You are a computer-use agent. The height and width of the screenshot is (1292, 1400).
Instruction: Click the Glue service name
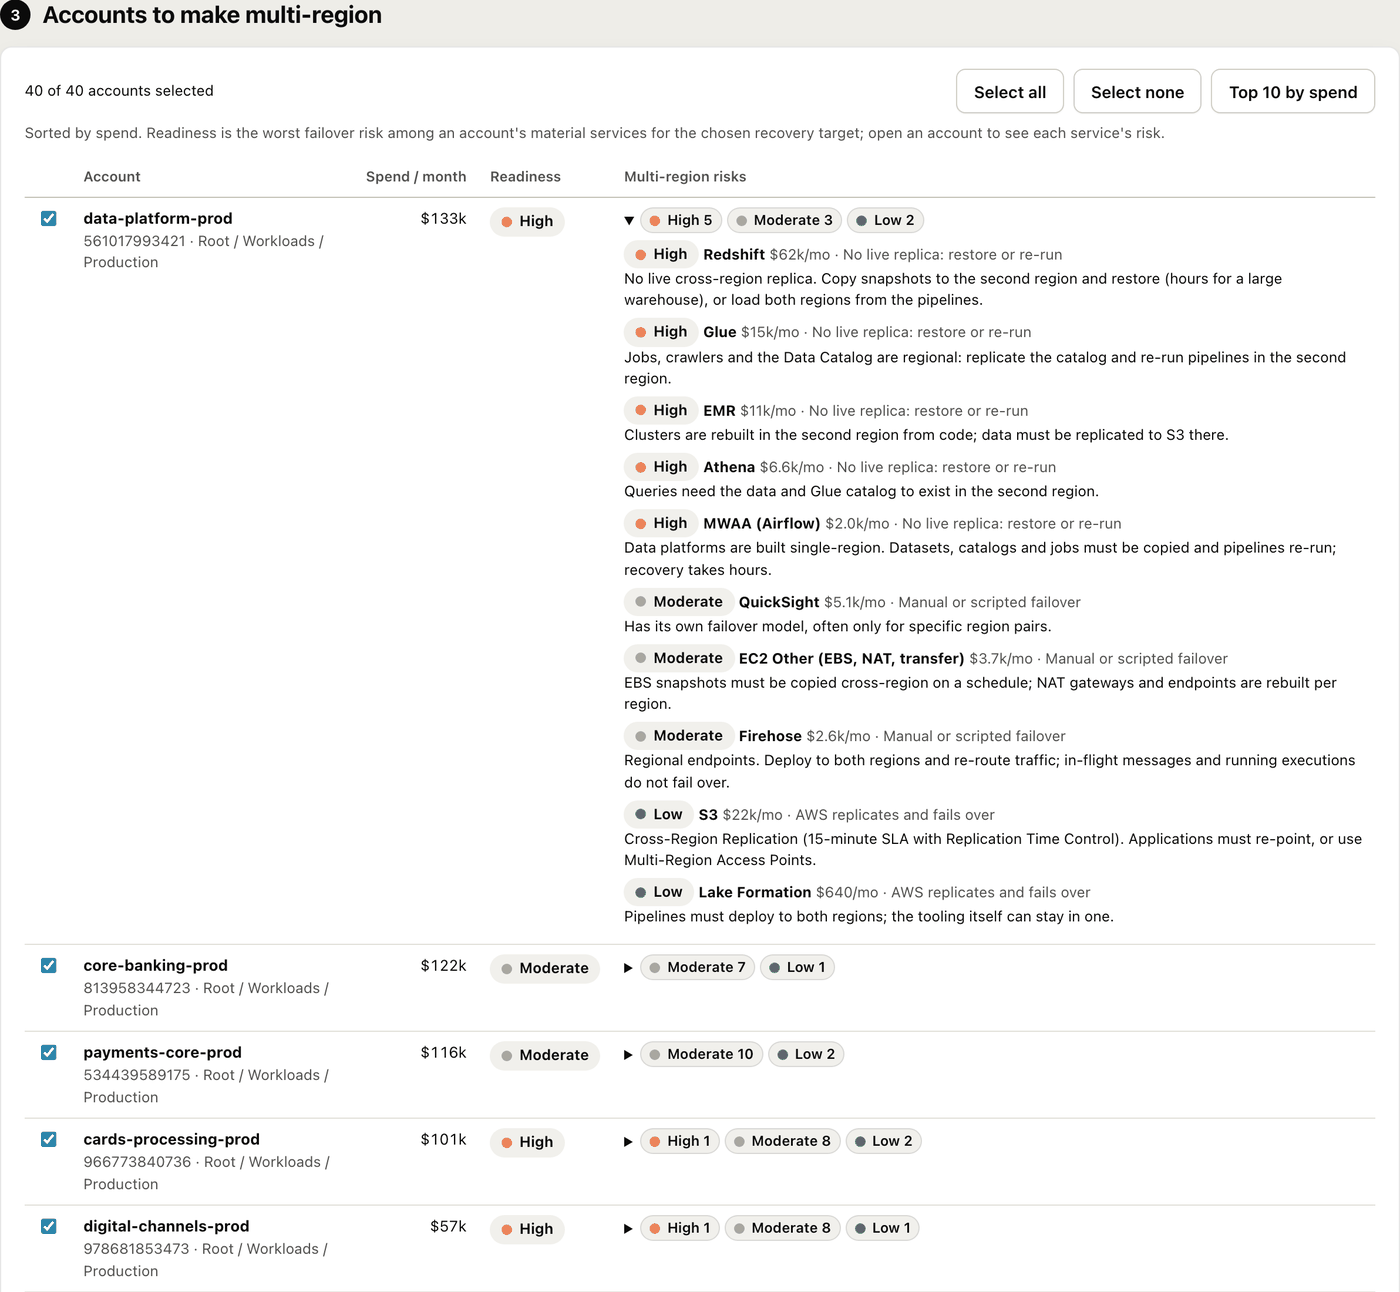(720, 332)
